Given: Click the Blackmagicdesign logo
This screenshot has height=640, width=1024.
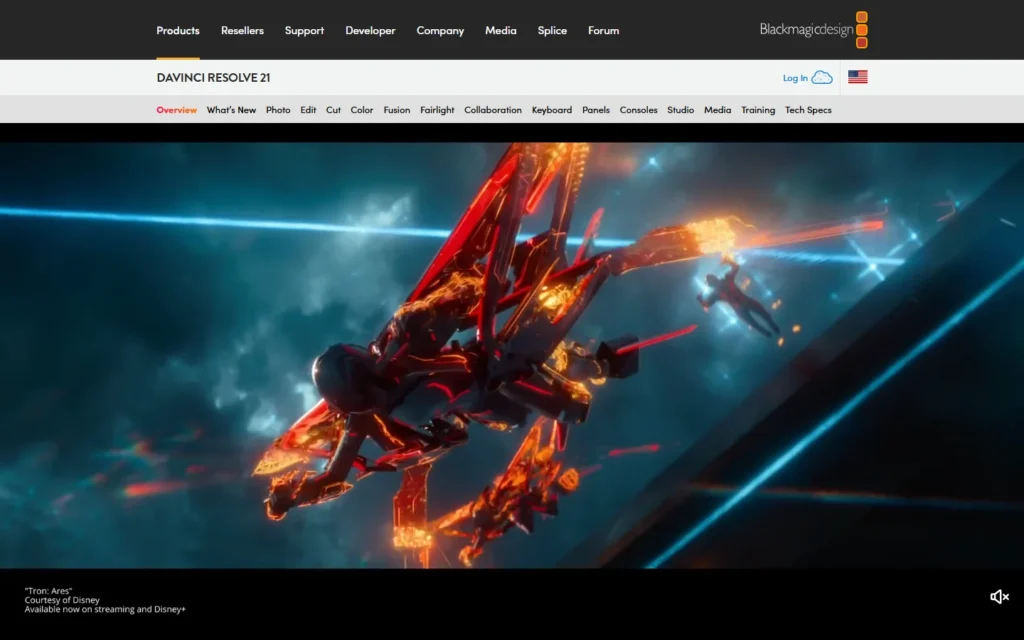Looking at the screenshot, I should tap(814, 29).
